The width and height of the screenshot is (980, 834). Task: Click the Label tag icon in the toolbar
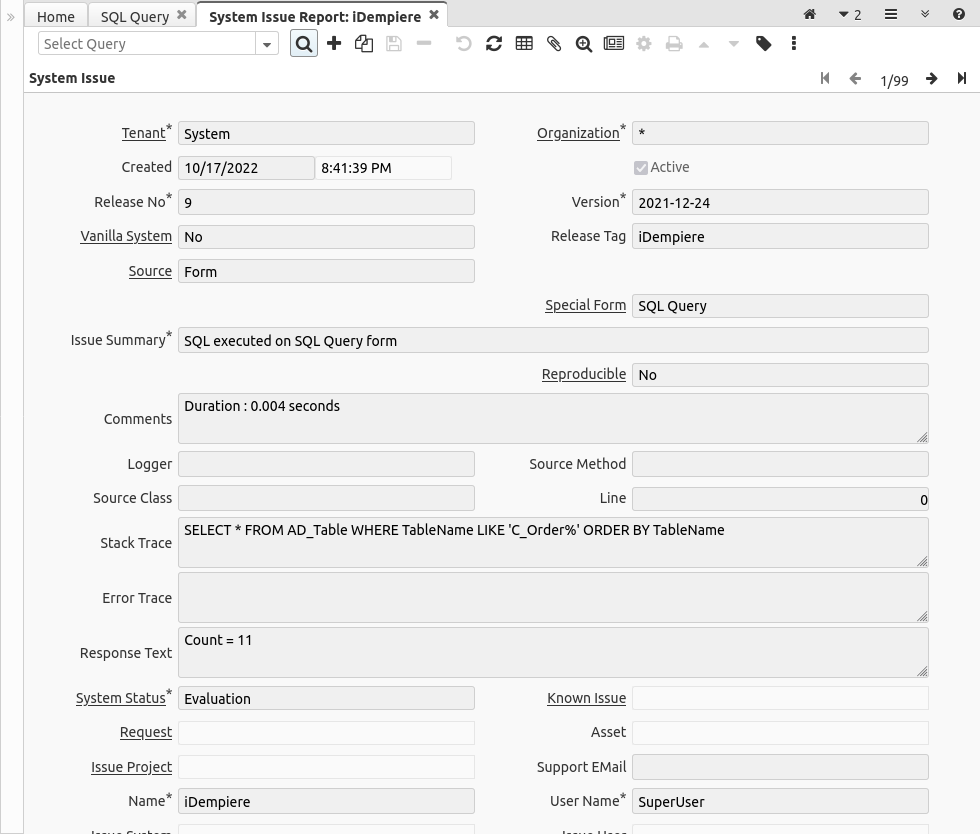click(x=765, y=44)
